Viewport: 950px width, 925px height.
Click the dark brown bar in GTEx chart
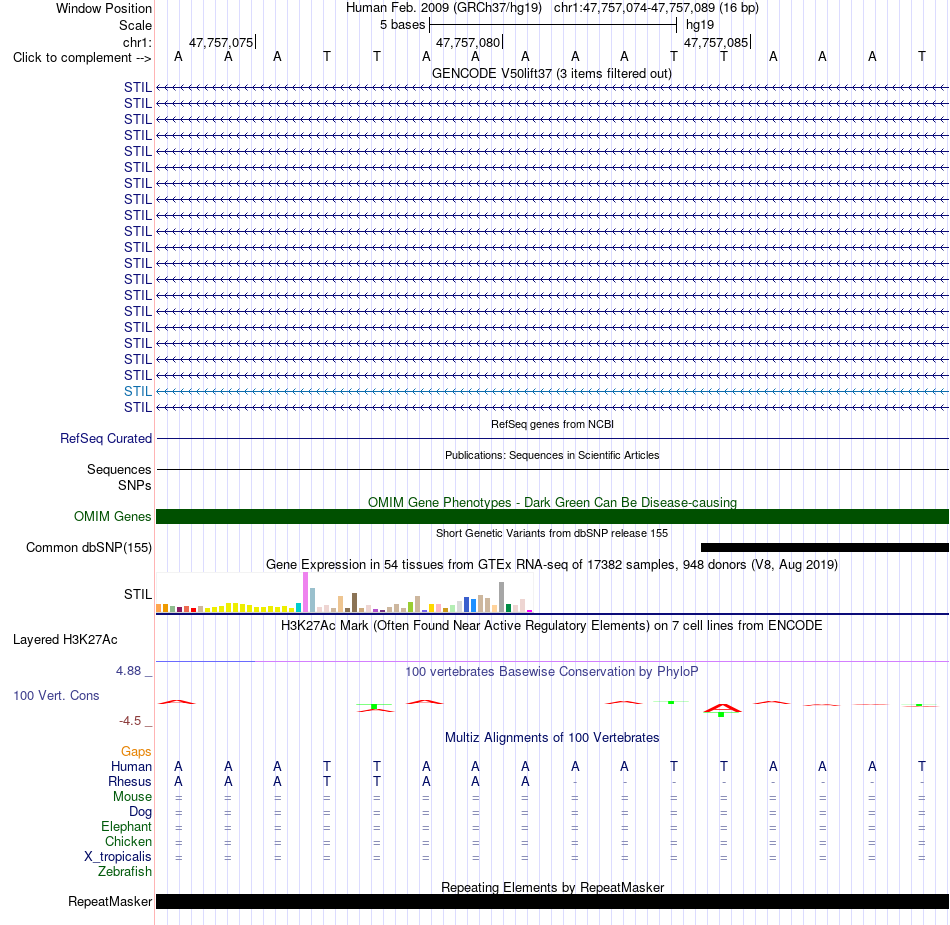[x=354, y=603]
